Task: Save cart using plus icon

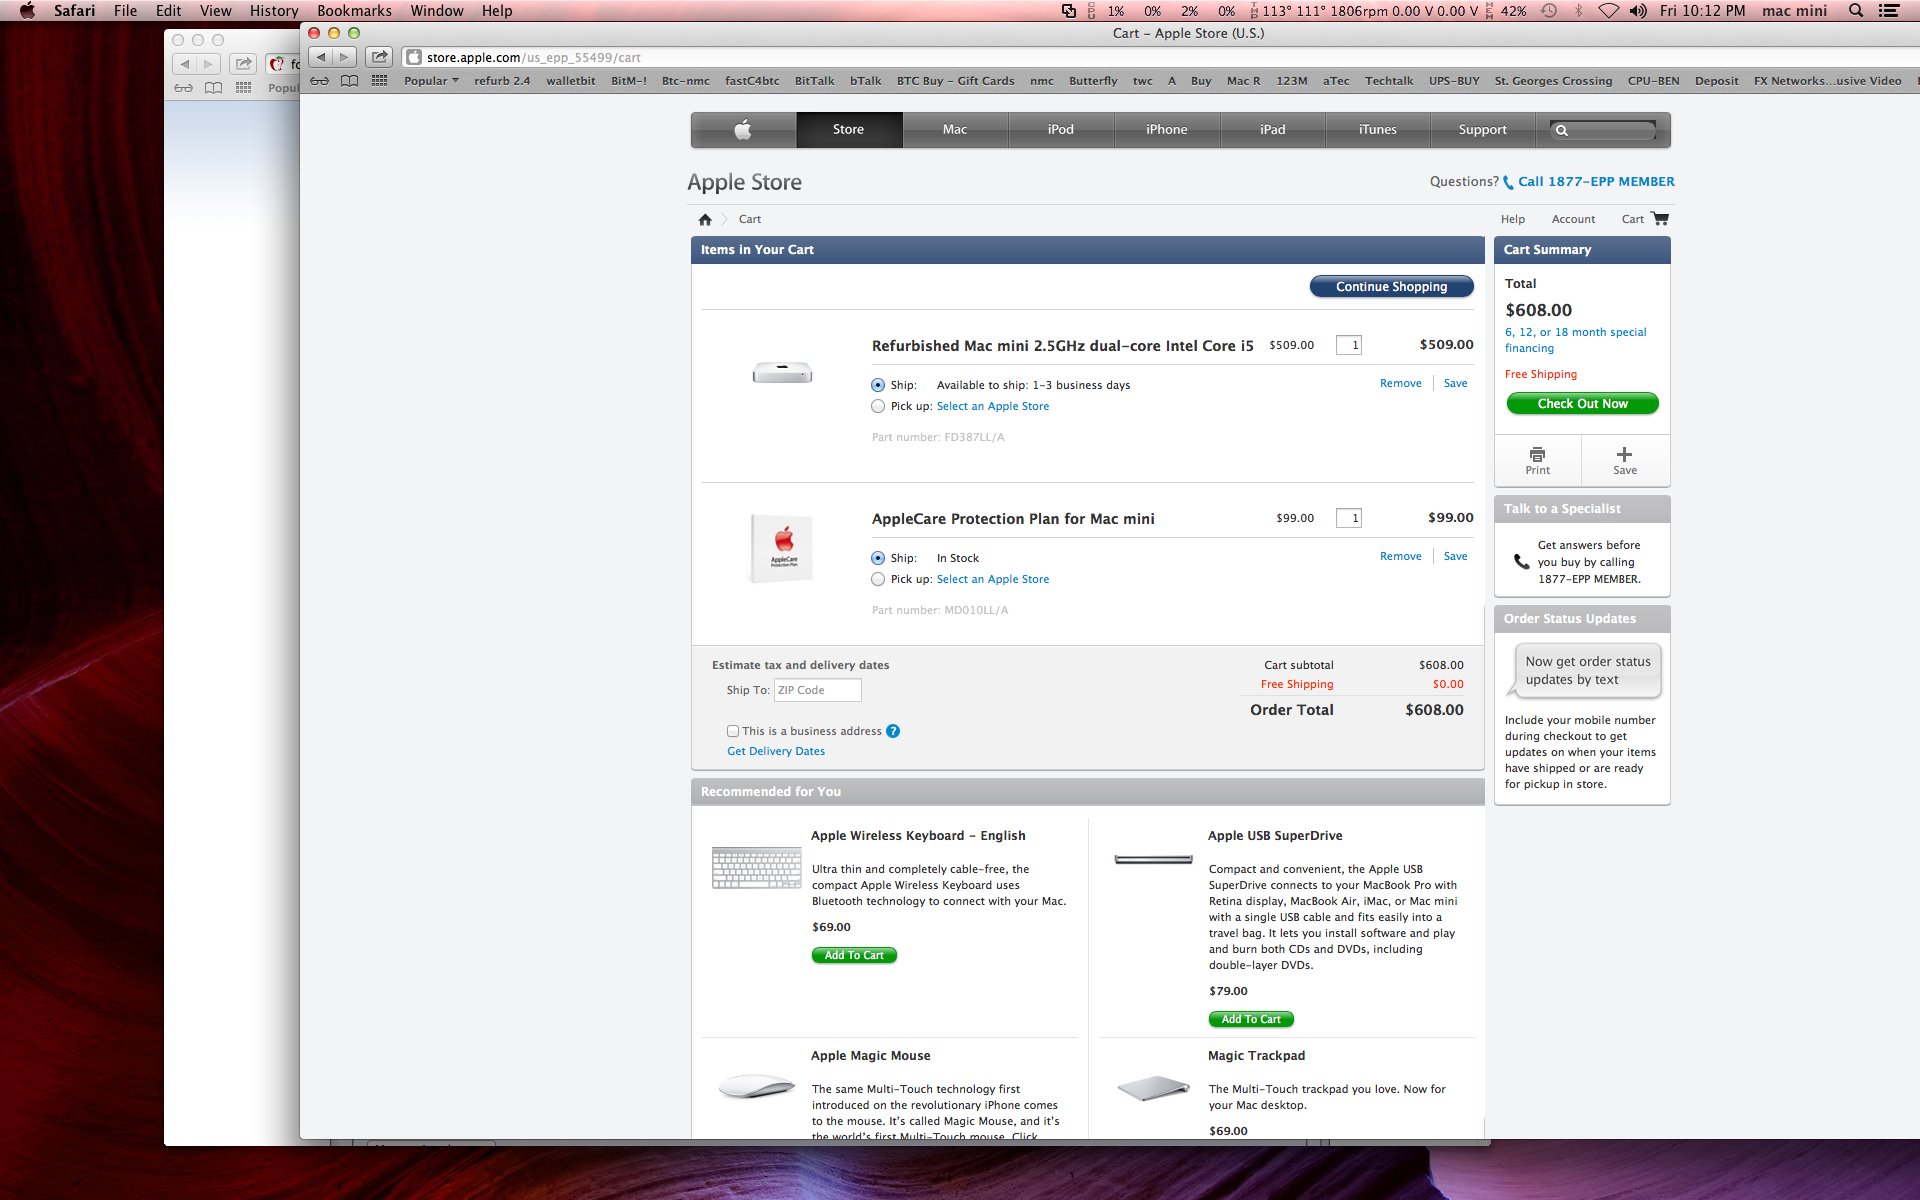Action: pos(1625,460)
